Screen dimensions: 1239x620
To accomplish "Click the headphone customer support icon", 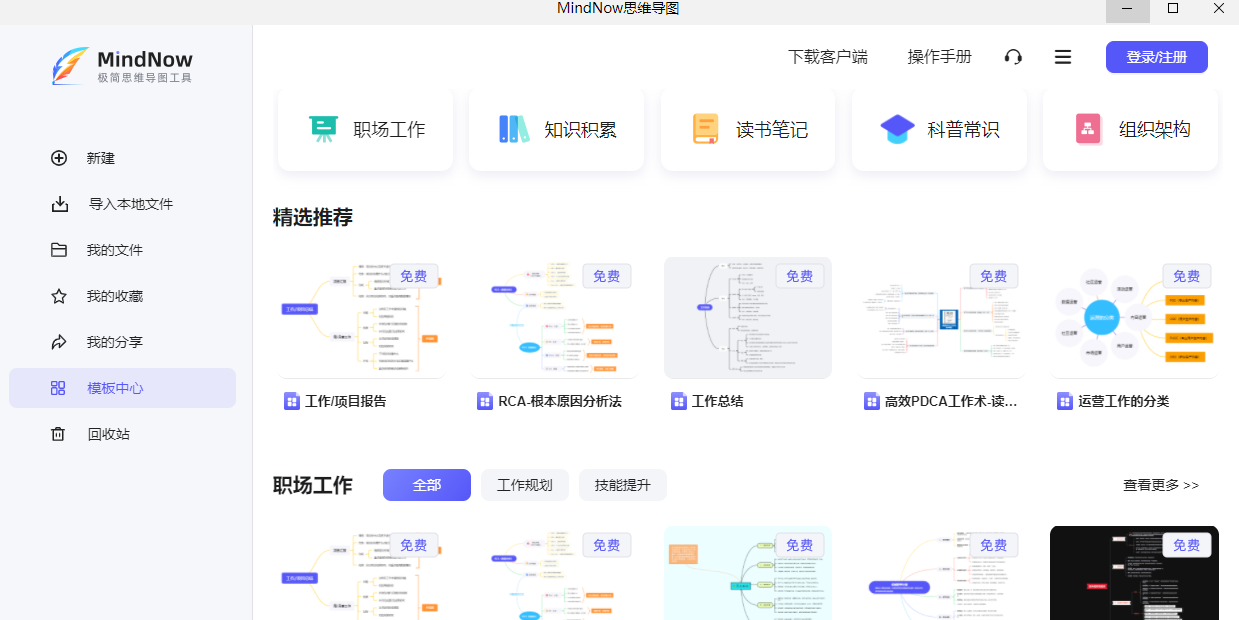I will coord(1013,57).
